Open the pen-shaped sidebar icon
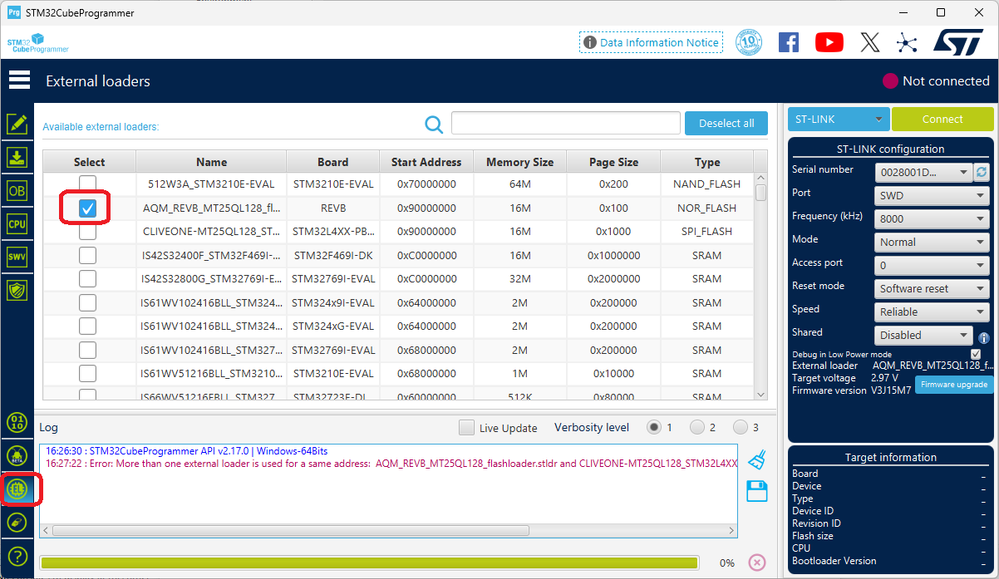The height and width of the screenshot is (579, 999). [x=17, y=523]
